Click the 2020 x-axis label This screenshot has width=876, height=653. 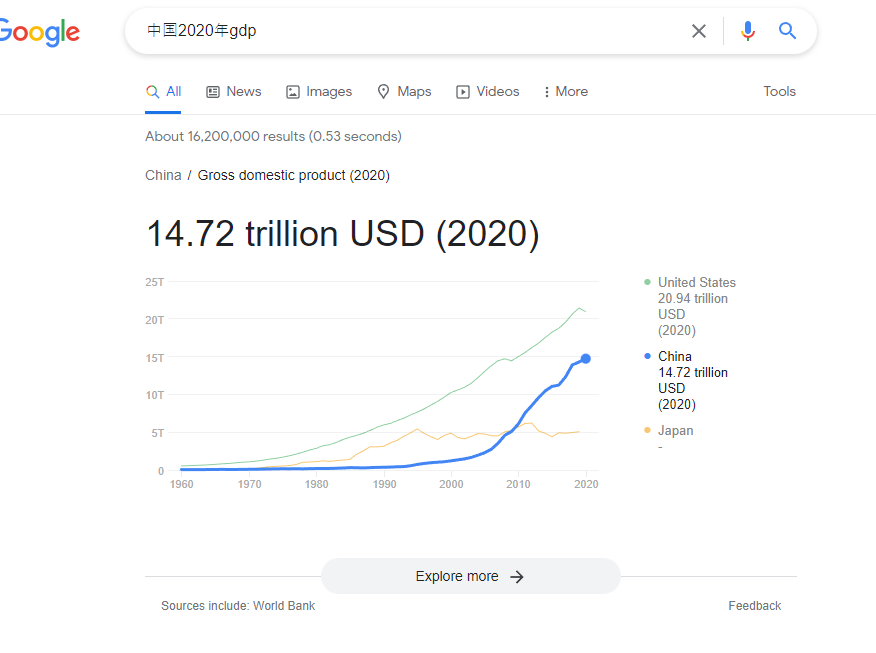coord(586,484)
